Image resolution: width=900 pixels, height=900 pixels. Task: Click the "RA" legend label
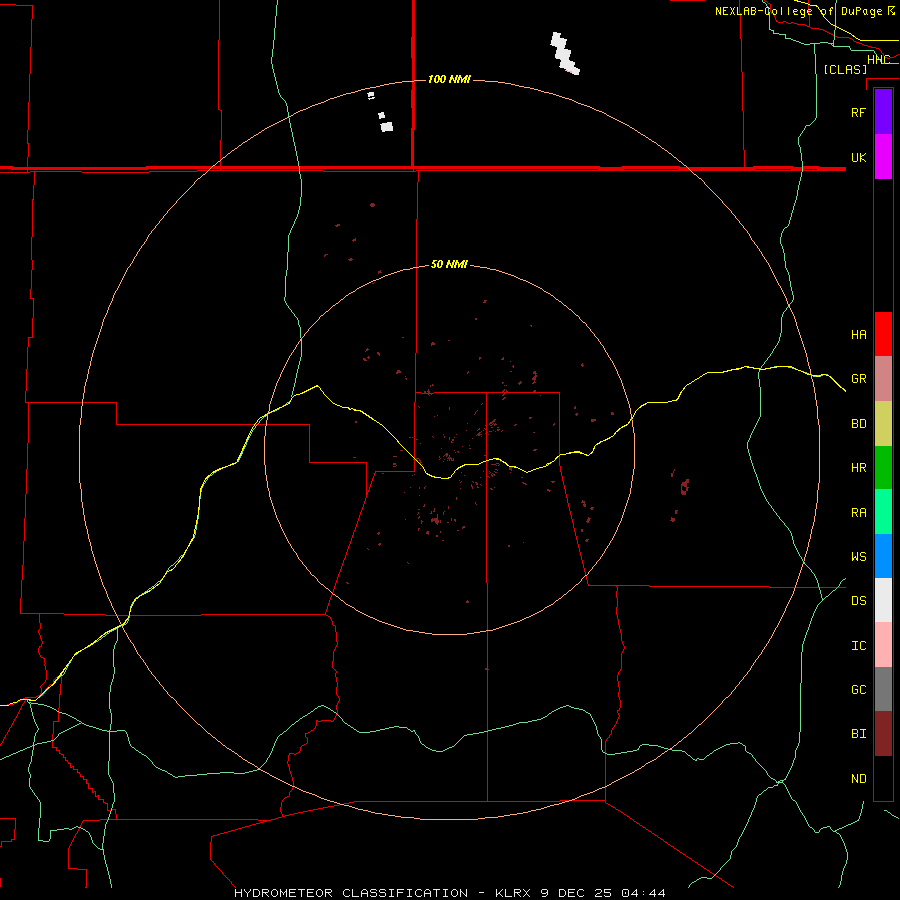click(x=859, y=512)
